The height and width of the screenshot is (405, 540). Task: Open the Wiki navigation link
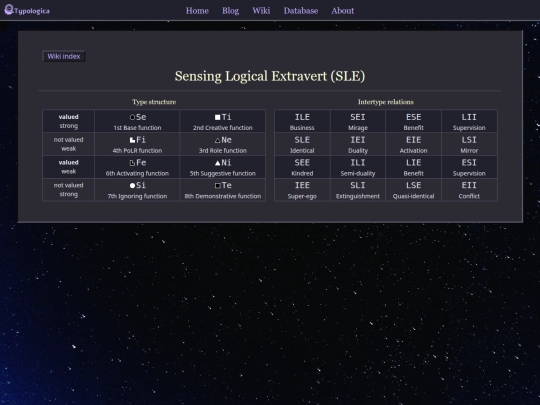click(261, 11)
